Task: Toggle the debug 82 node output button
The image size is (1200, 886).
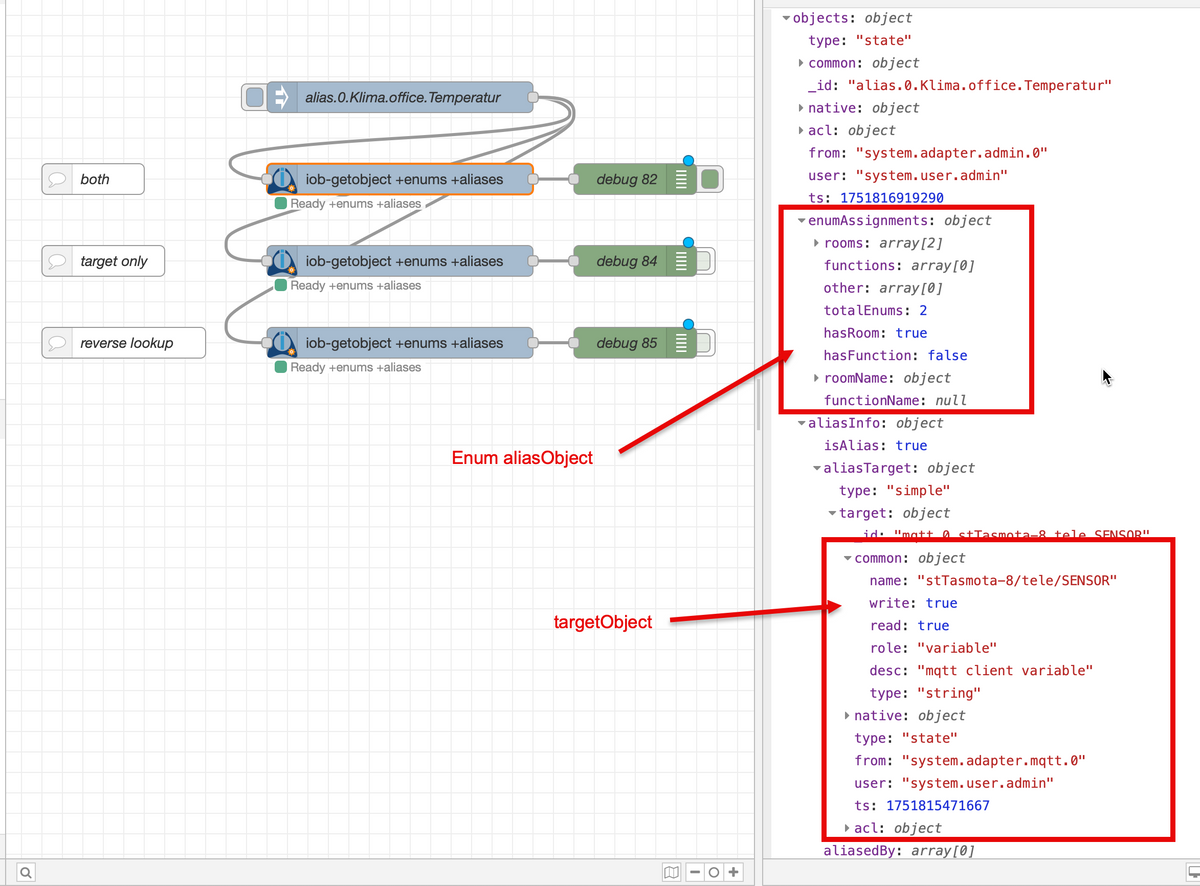Action: coord(710,180)
